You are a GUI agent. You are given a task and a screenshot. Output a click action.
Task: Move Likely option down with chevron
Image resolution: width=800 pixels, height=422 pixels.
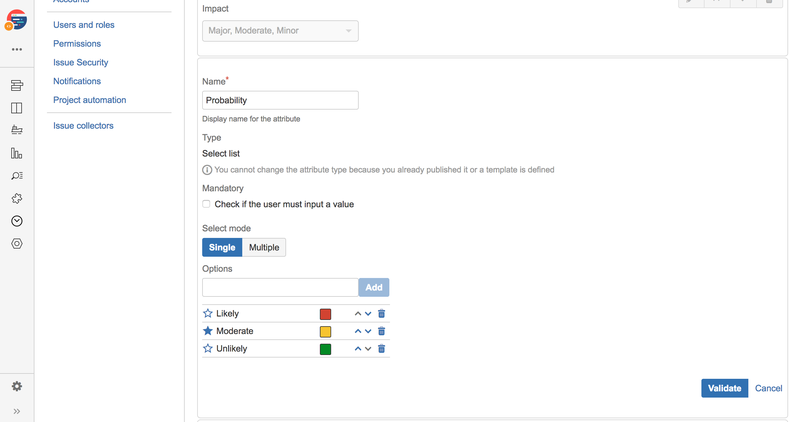368,314
